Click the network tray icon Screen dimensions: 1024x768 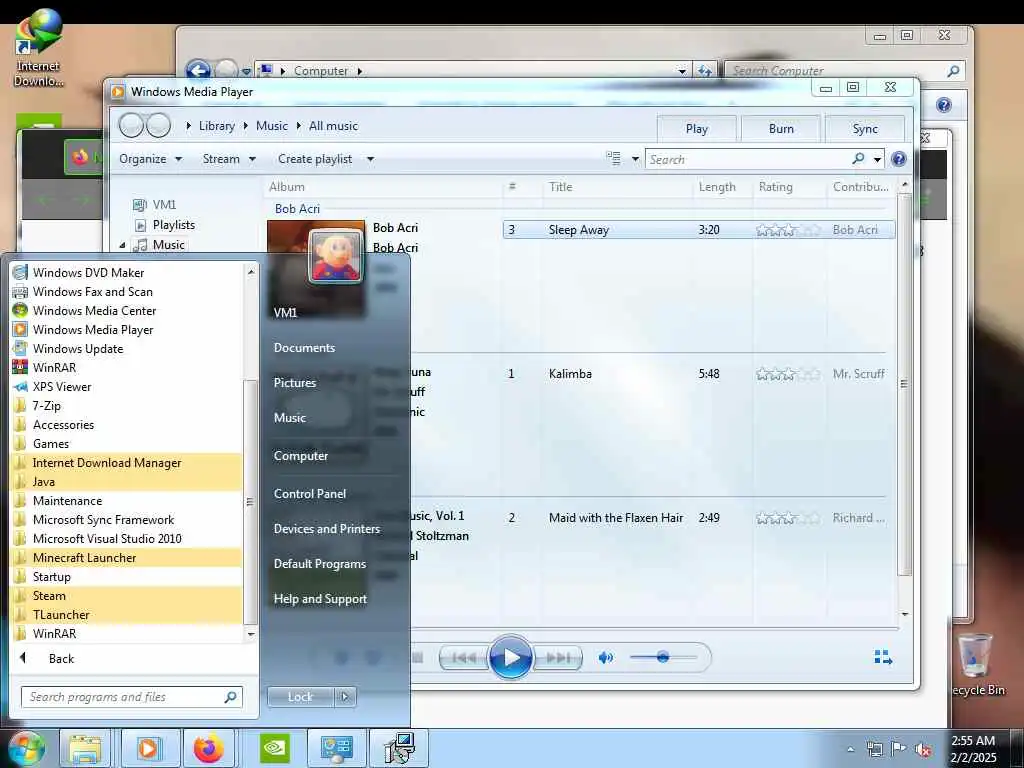pos(874,749)
